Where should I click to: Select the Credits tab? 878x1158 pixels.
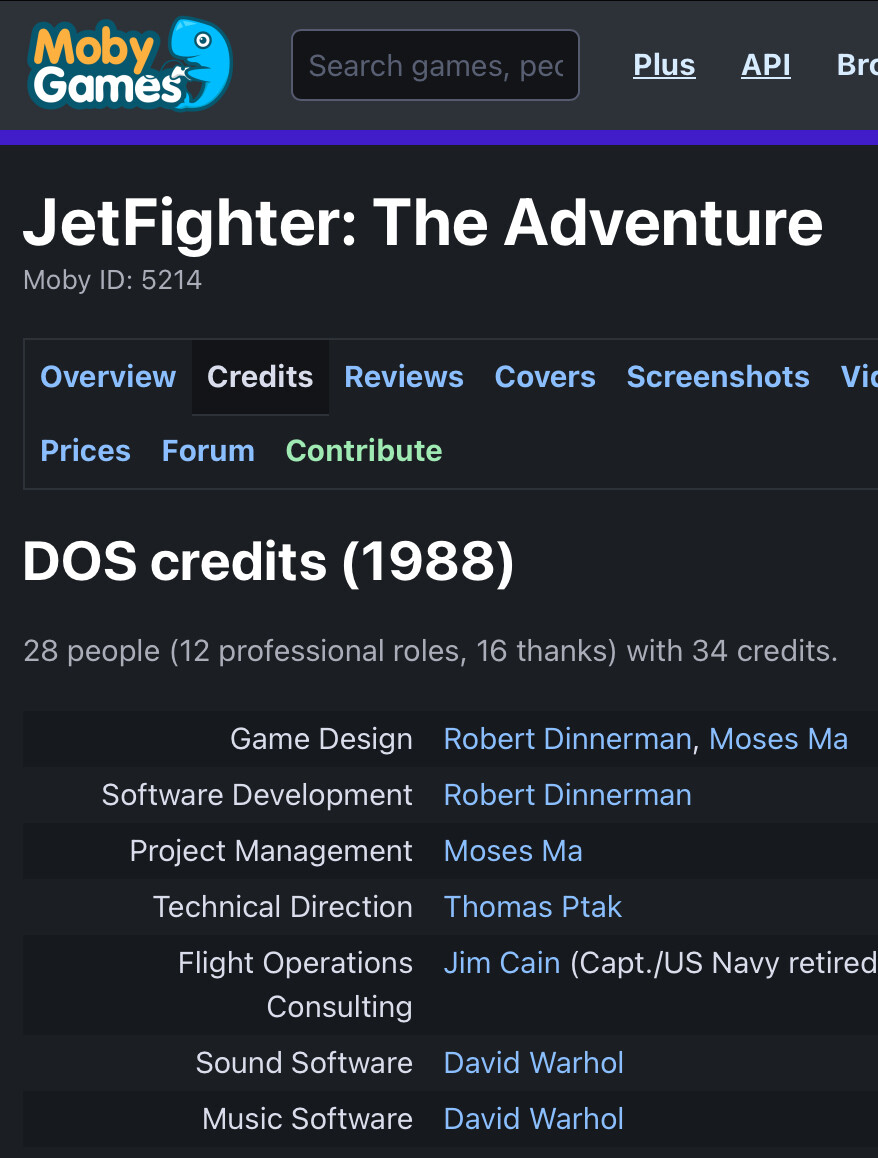[260, 377]
